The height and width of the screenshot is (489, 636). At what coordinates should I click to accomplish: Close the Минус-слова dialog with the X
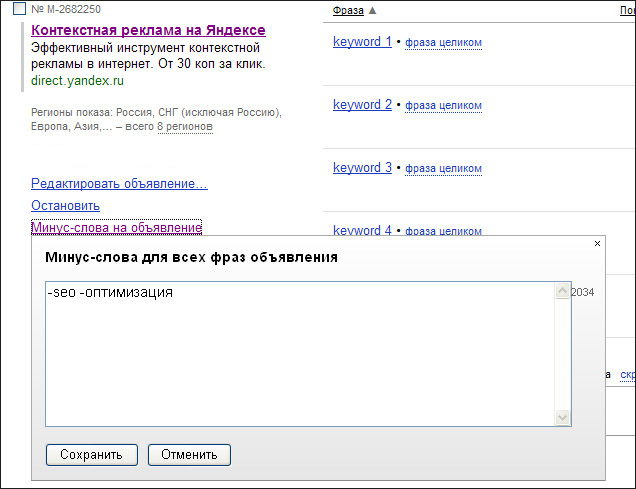[x=597, y=243]
